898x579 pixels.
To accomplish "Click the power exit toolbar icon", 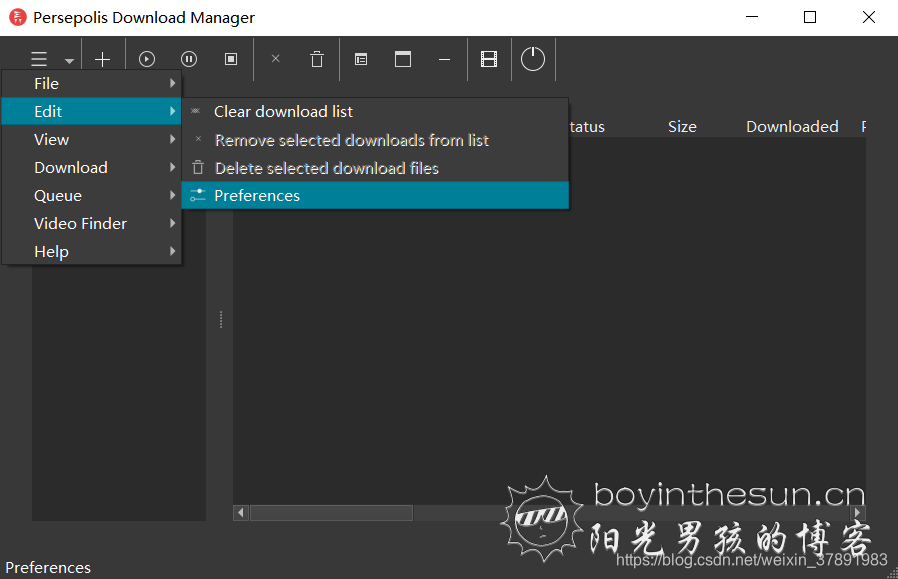I will pyautogui.click(x=533, y=59).
